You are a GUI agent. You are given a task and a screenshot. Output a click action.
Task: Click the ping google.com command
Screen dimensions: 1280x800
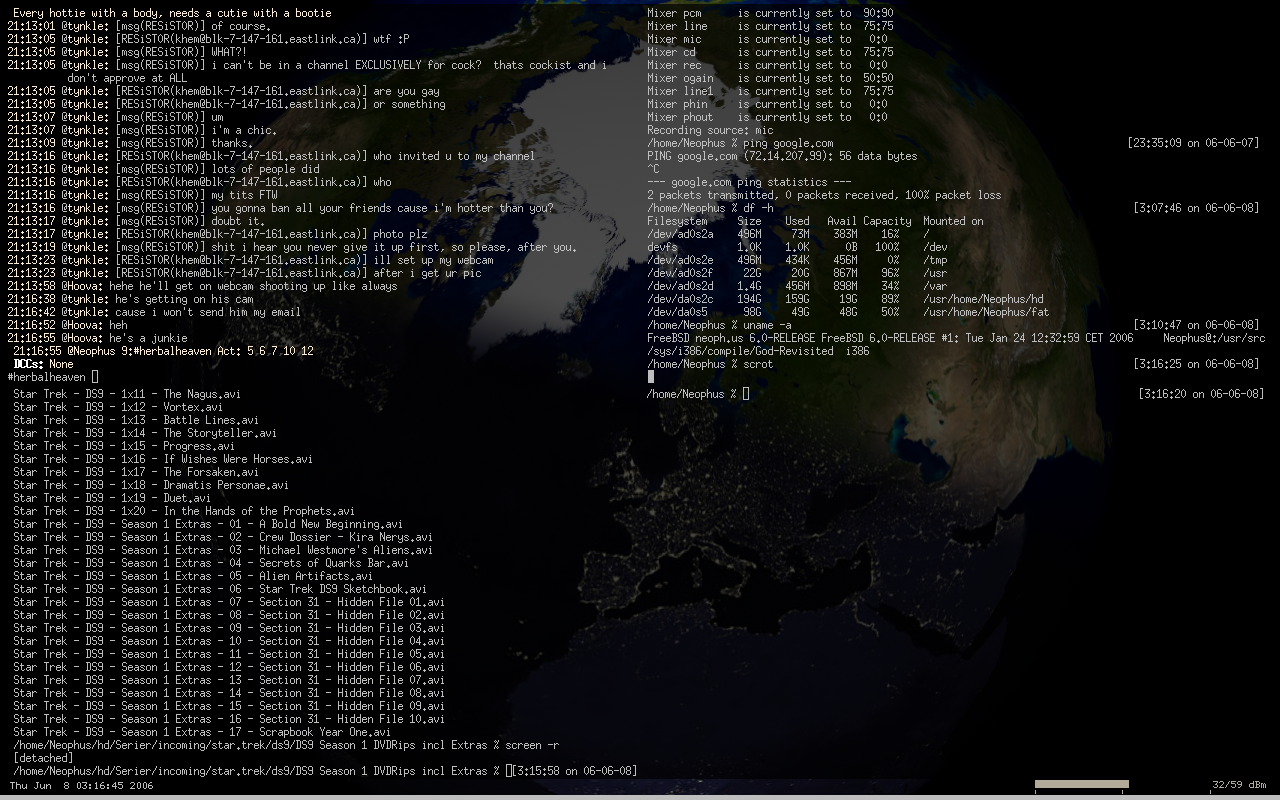pyautogui.click(x=740, y=143)
